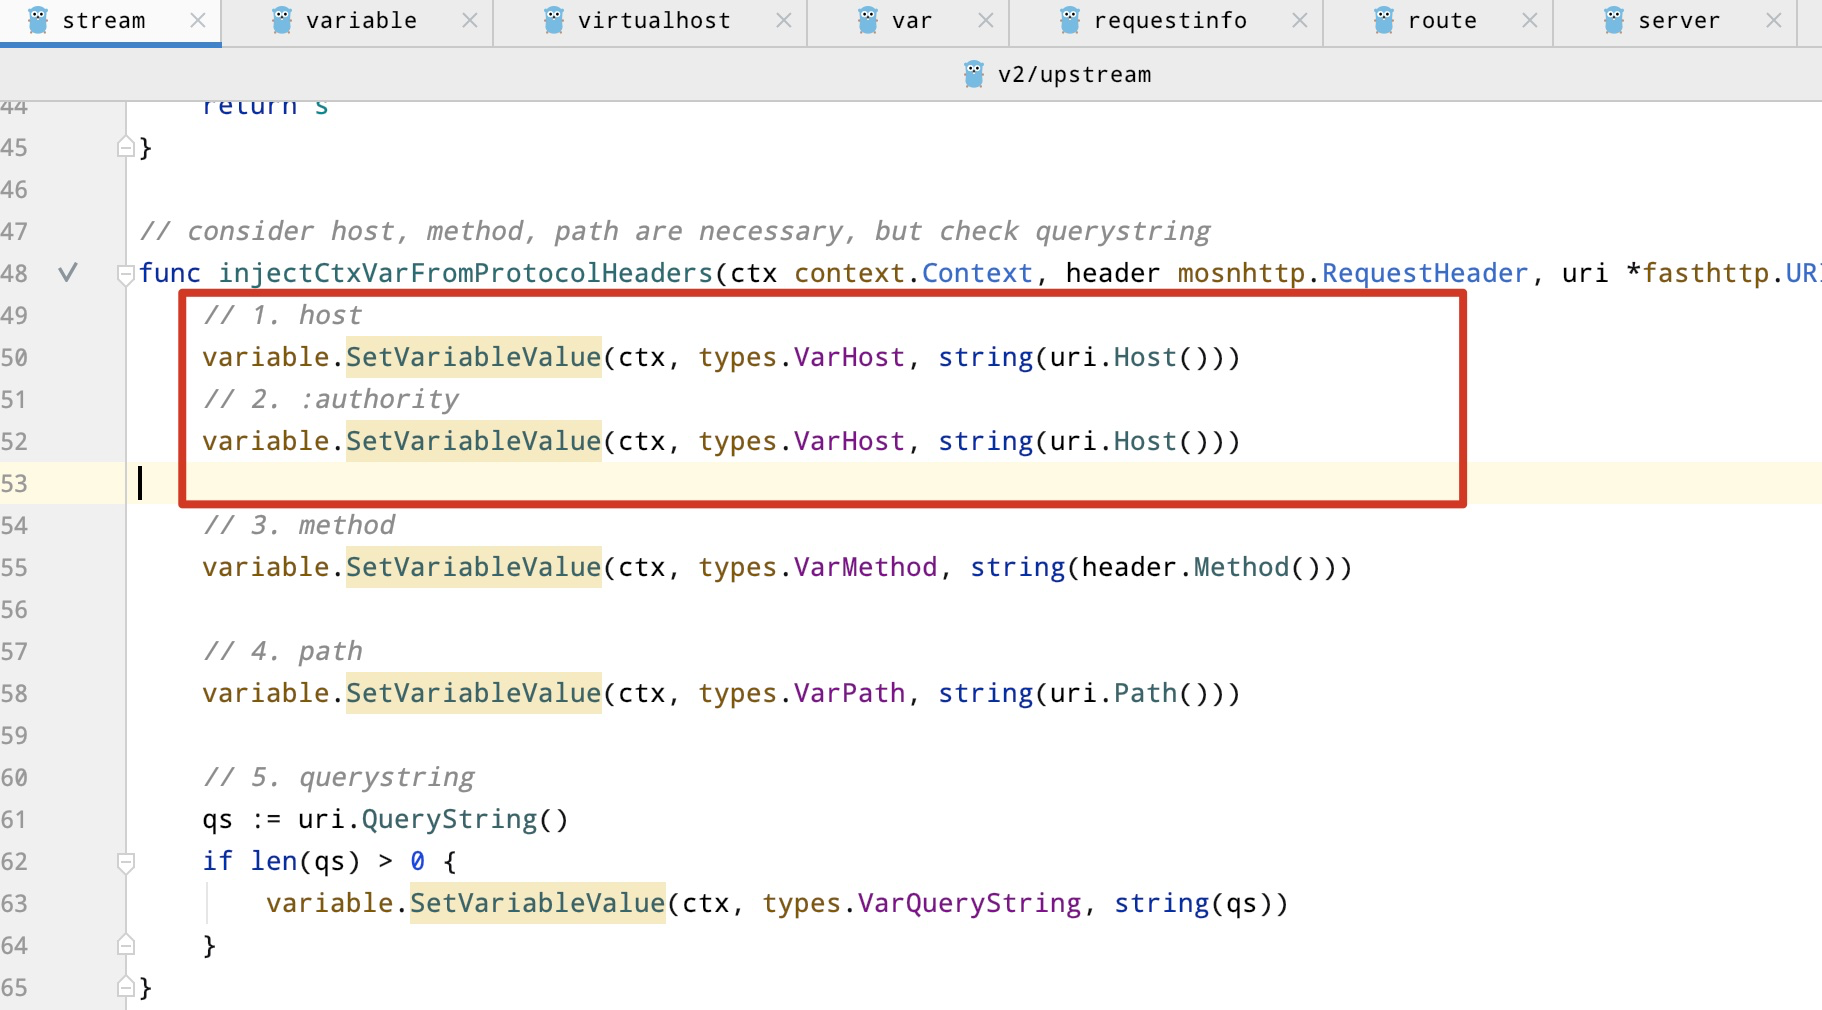Click the gopher icon on the route tab
Screen dimensions: 1822x1010
(x=1382, y=20)
